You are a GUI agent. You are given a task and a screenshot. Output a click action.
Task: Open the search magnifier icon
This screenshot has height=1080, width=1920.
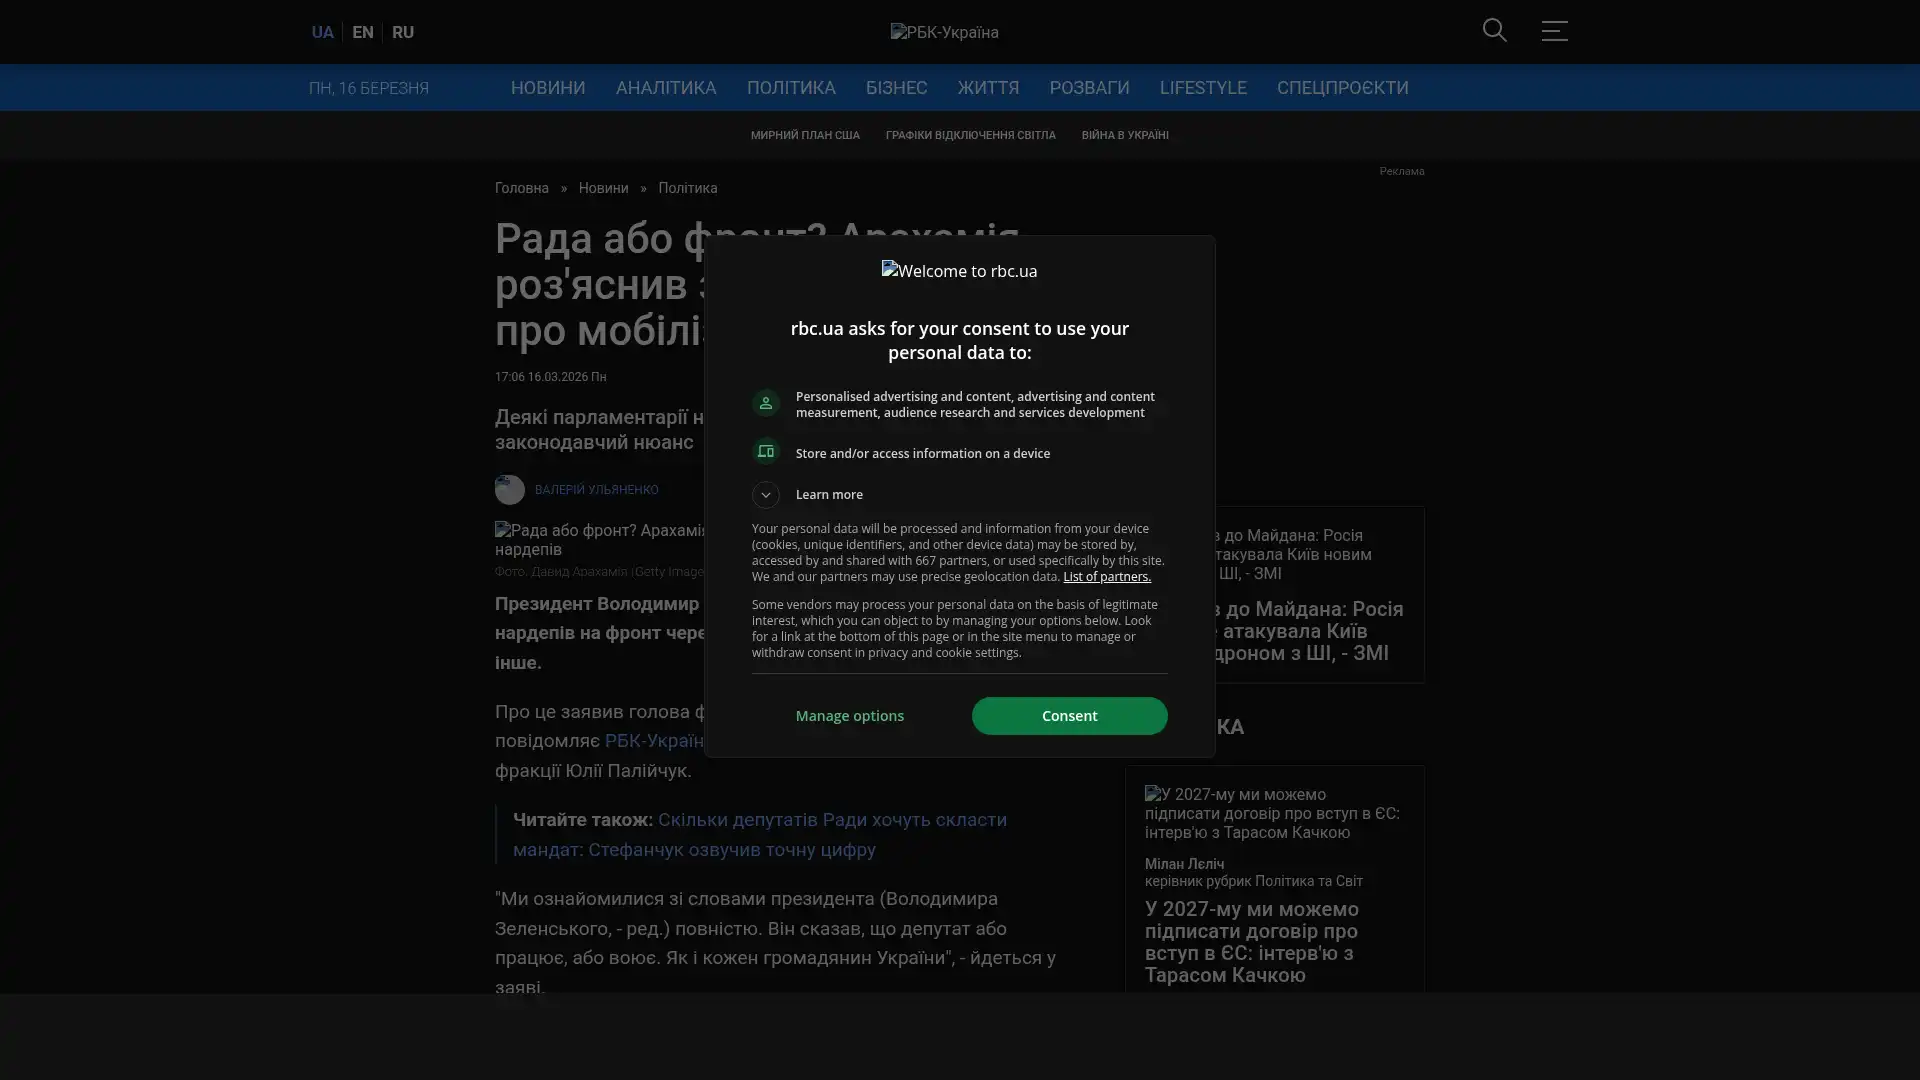[1494, 31]
